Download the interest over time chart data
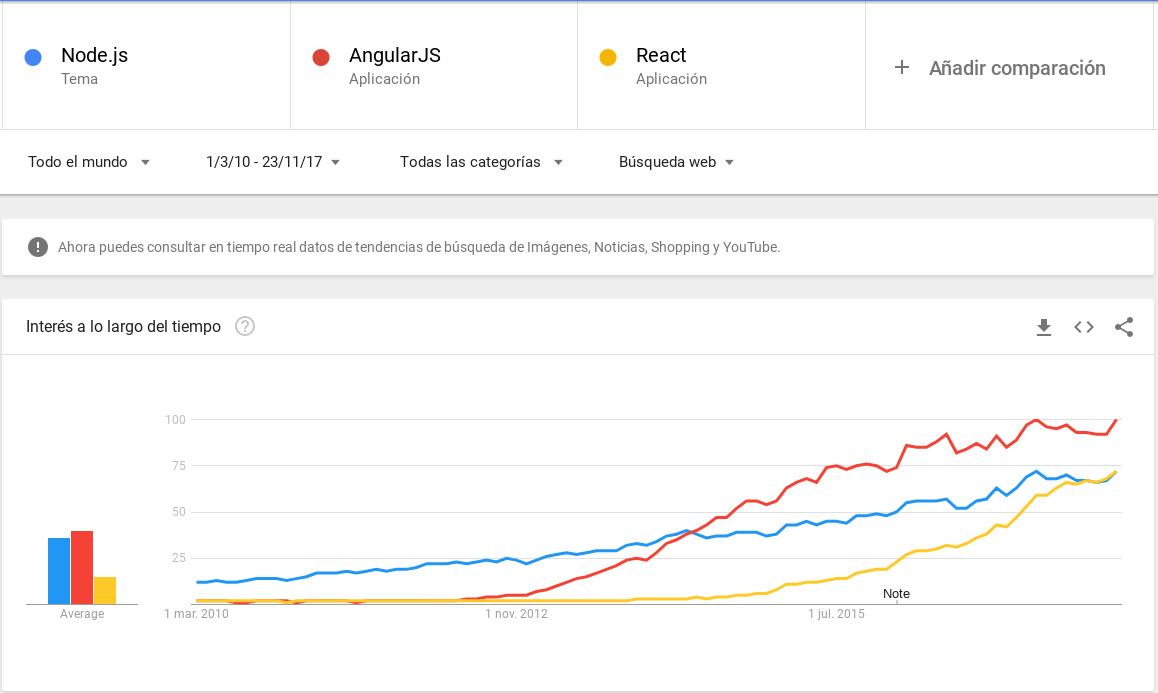Screen dimensions: 1158x693 coord(1044,327)
